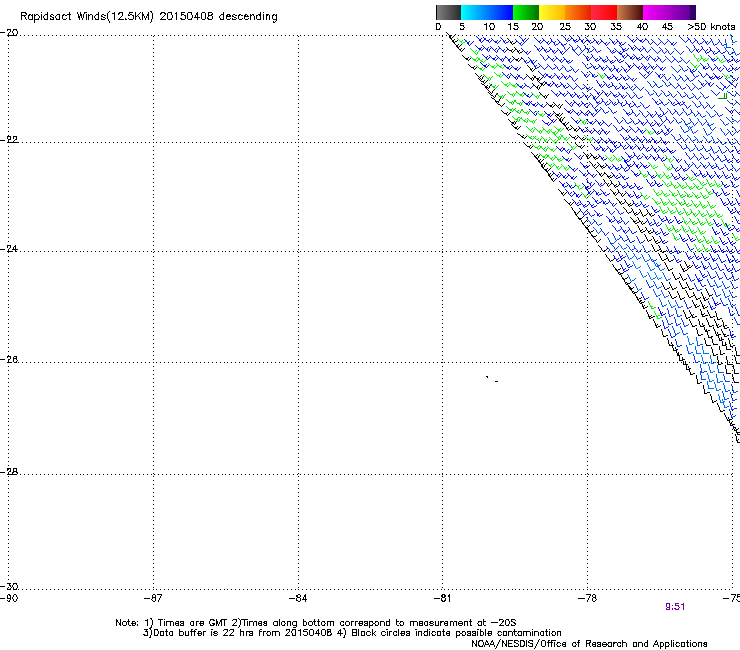Click the -81 longitude axis label

(x=442, y=599)
